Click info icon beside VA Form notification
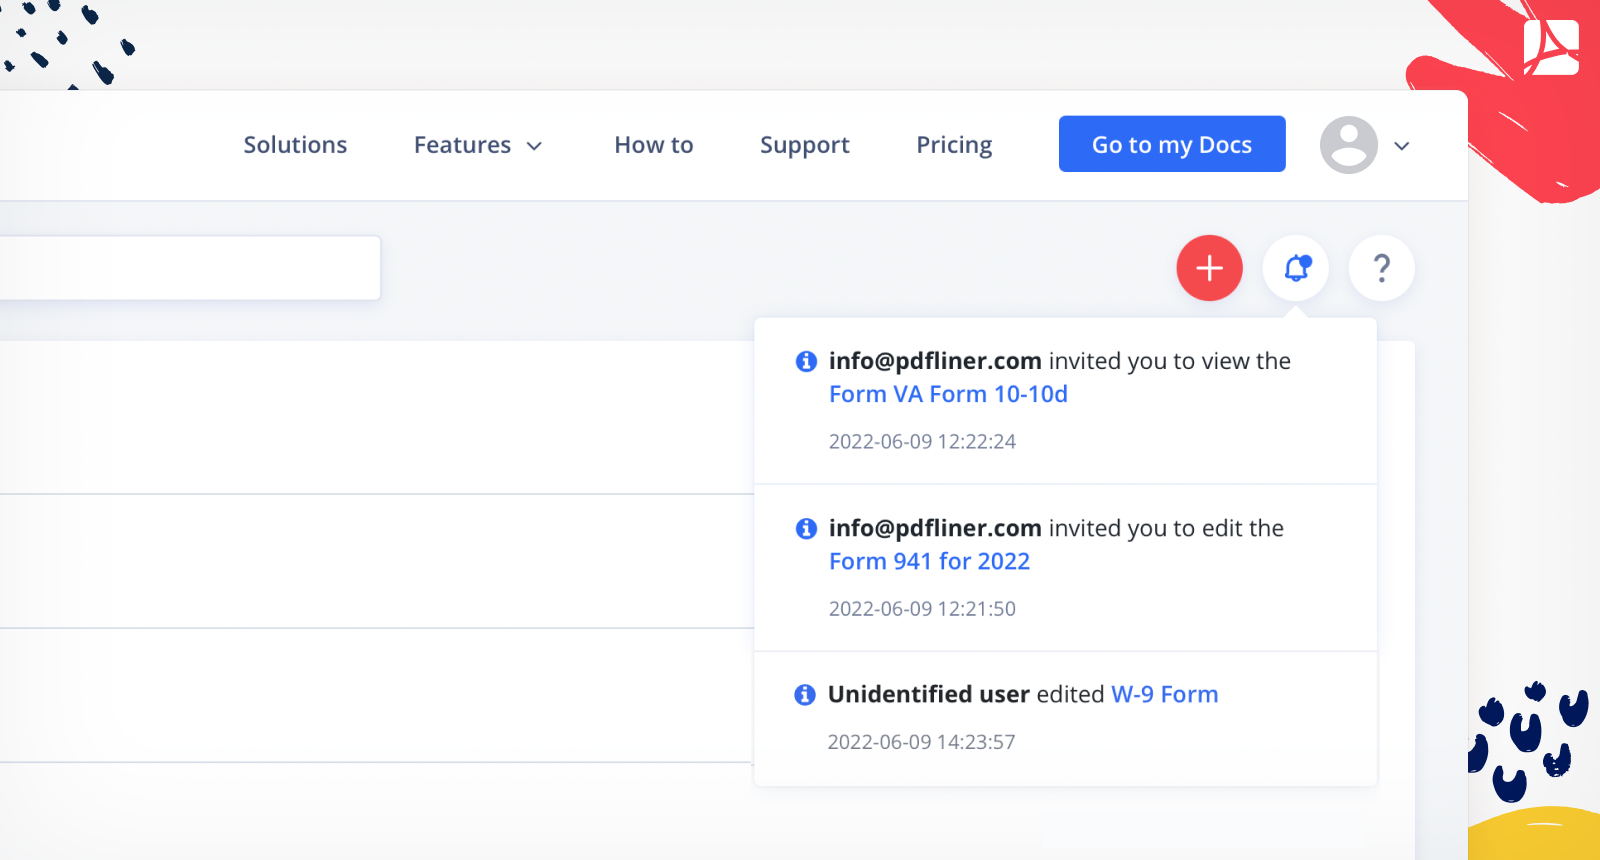The height and width of the screenshot is (860, 1600). click(x=806, y=361)
